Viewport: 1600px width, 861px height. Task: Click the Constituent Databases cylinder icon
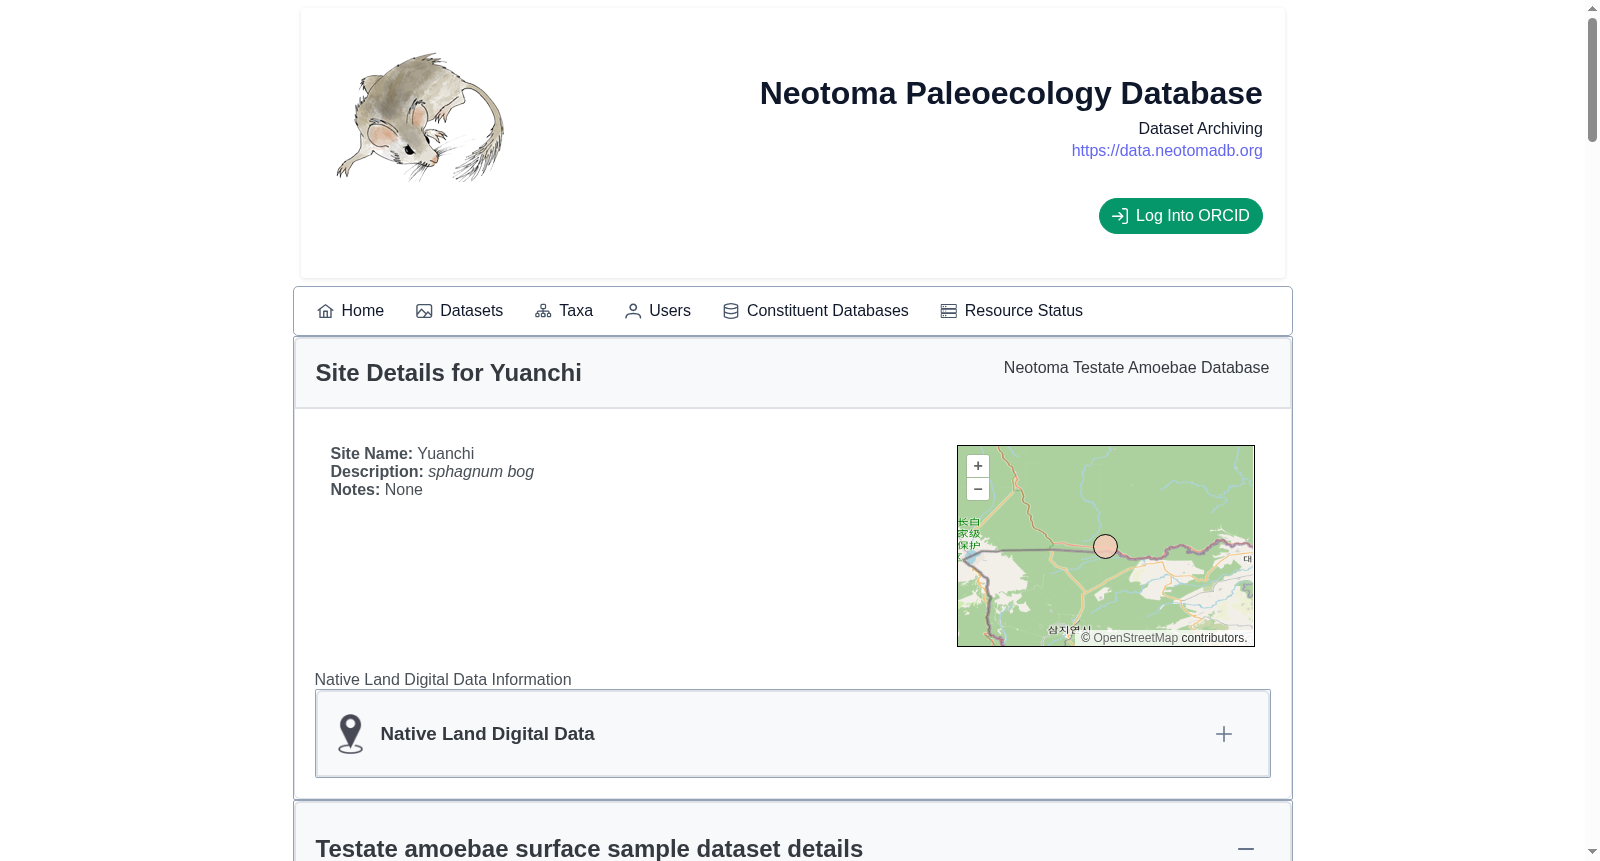731,311
